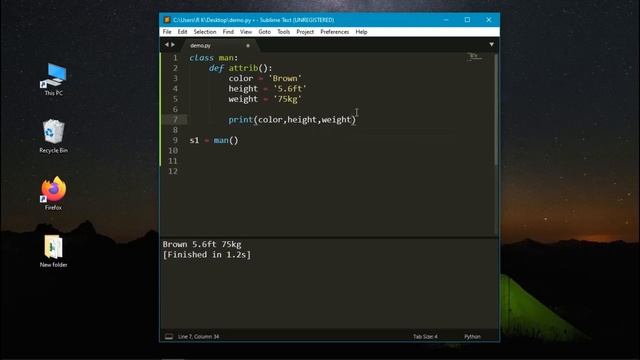Image resolution: width=640 pixels, height=360 pixels.
Task: Select the This PC desktop icon
Action: [53, 80]
